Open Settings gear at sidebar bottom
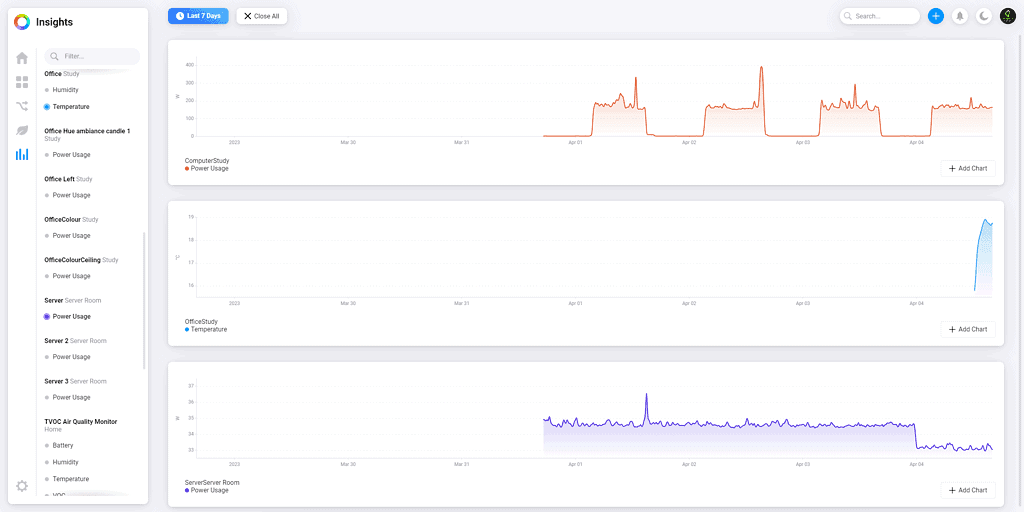 click(22, 486)
